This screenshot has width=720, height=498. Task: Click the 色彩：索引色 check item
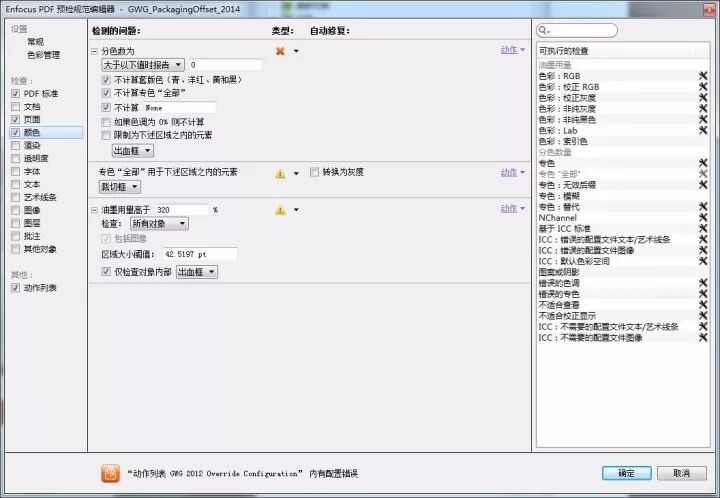[623, 141]
